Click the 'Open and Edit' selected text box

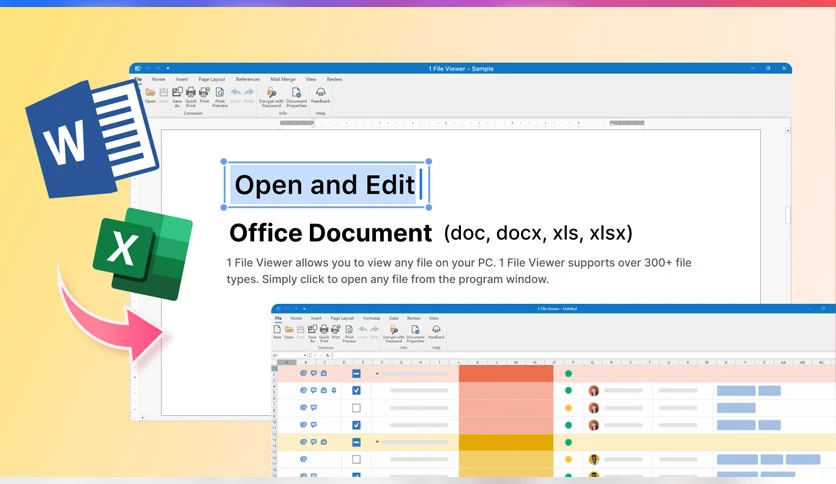pos(326,184)
